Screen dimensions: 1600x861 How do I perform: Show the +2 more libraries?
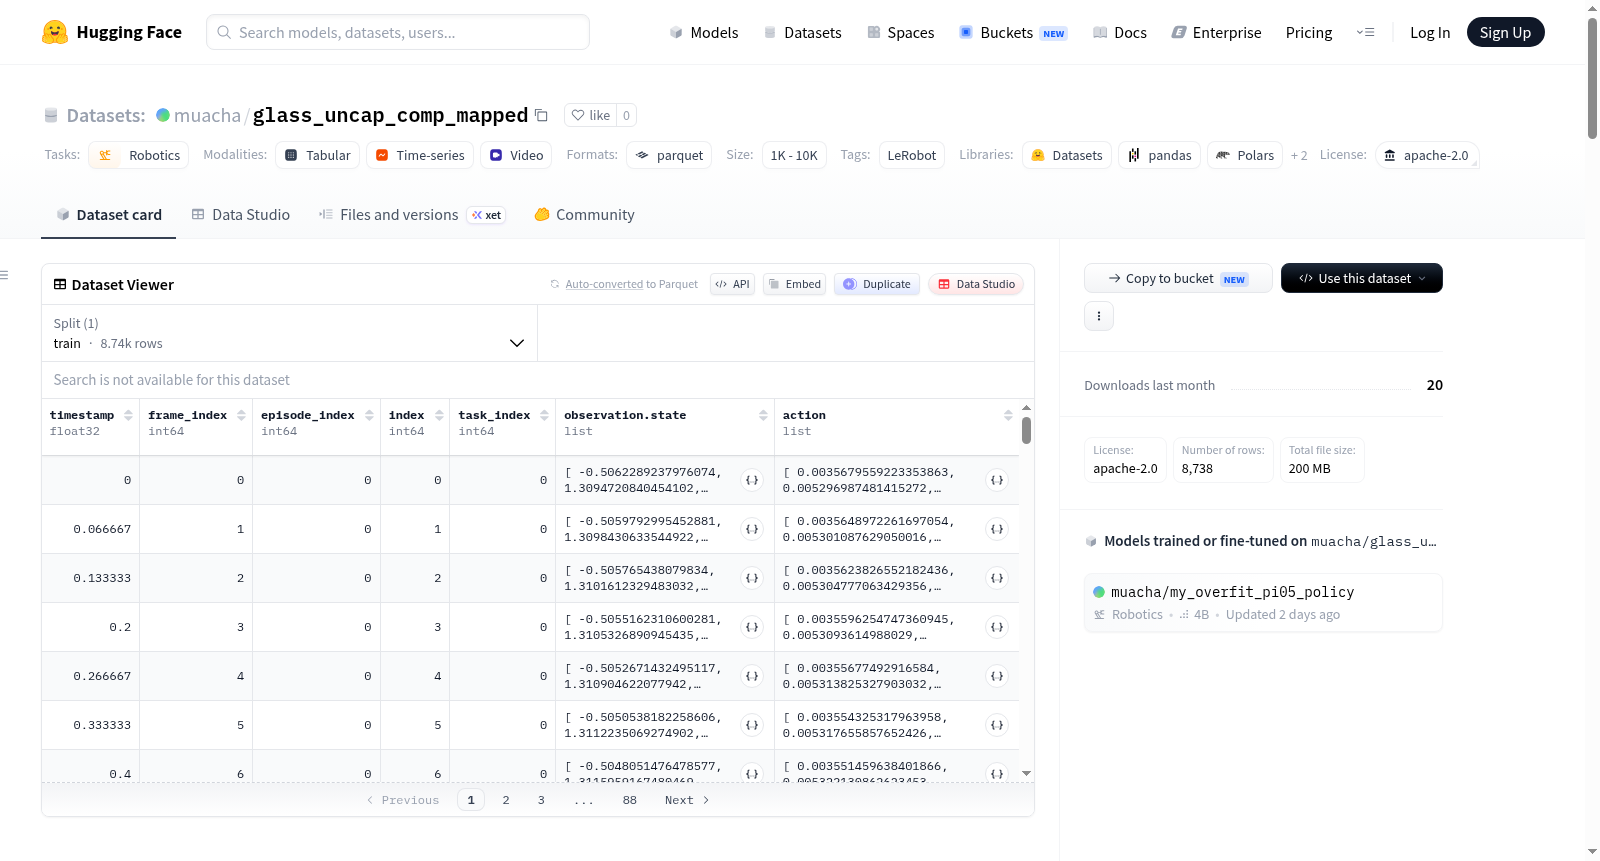[x=1299, y=155]
